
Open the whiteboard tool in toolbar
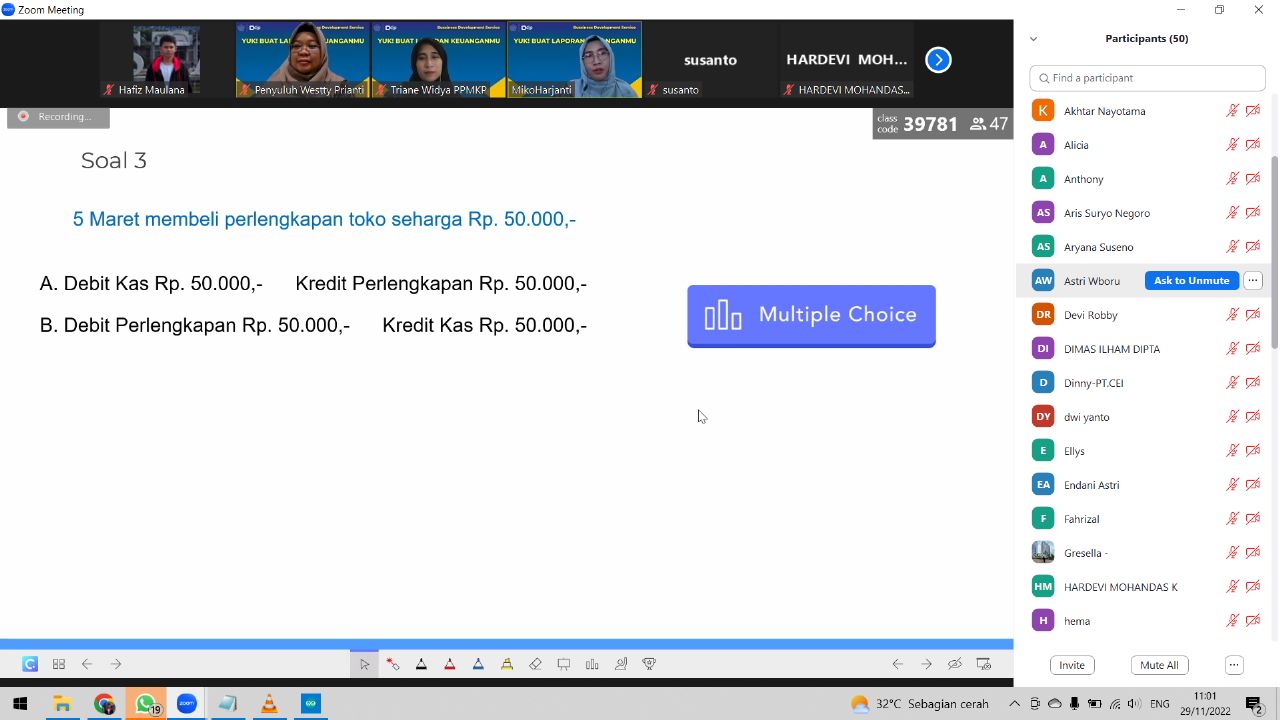point(564,664)
